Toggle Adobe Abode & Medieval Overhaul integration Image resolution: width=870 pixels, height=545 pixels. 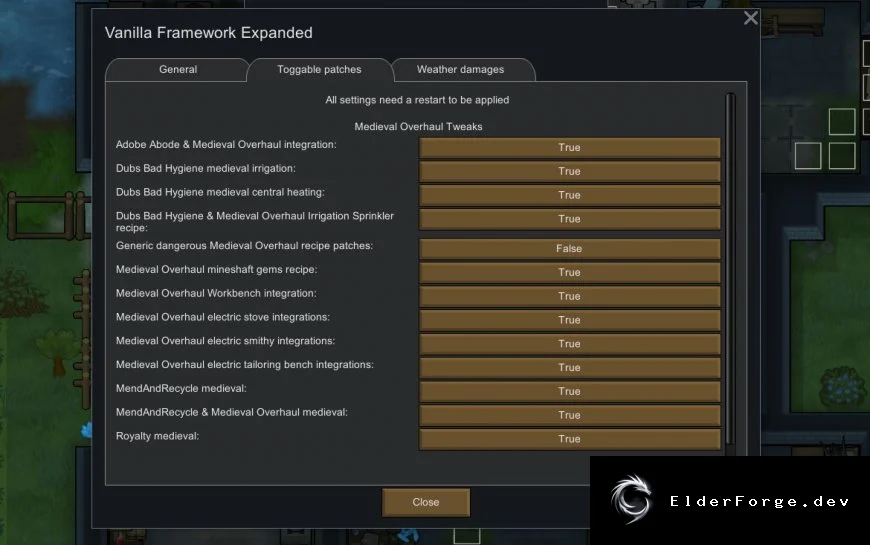click(569, 148)
